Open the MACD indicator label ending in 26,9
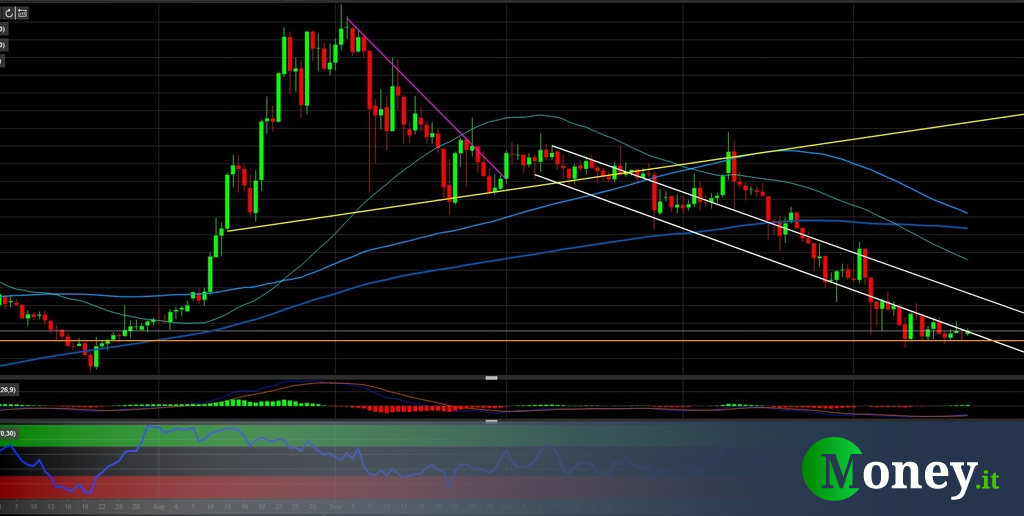Viewport: 1024px width, 516px height. click(x=9, y=391)
